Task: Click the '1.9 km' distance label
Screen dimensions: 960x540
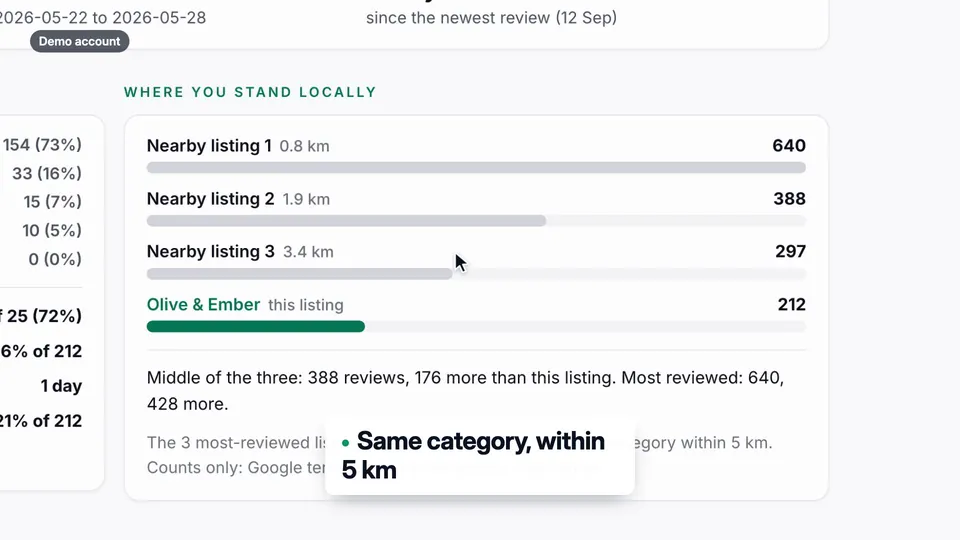Action: pos(306,200)
